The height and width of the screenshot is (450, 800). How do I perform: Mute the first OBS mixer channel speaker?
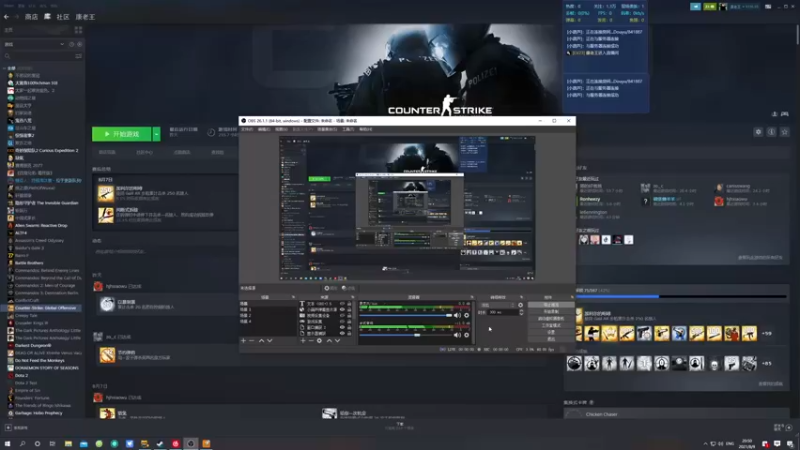(x=457, y=315)
